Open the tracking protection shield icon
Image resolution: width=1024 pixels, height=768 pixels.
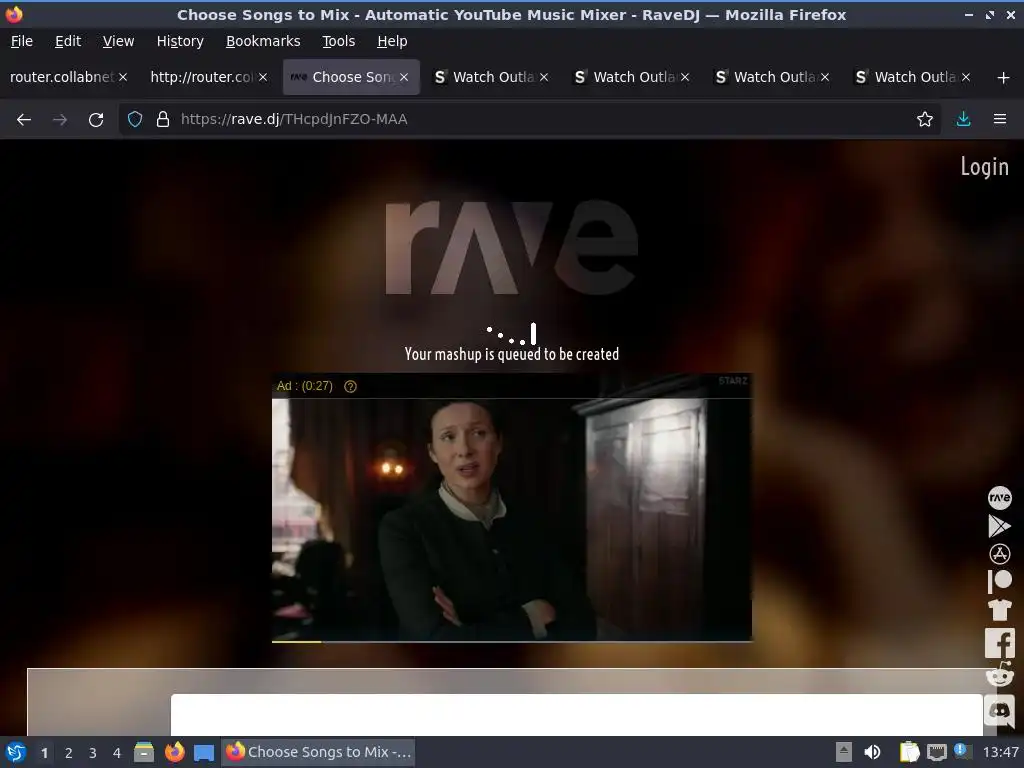[135, 120]
